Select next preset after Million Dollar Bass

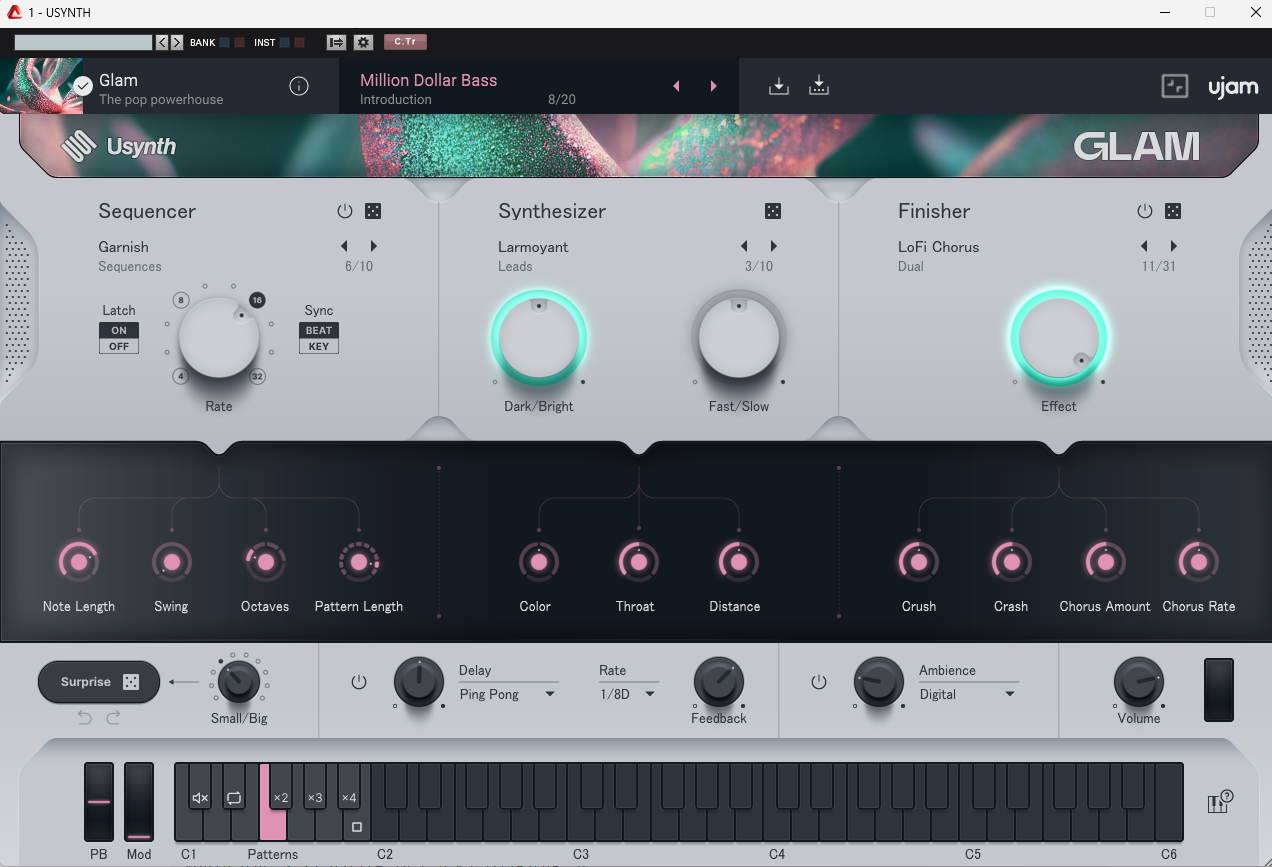click(713, 86)
